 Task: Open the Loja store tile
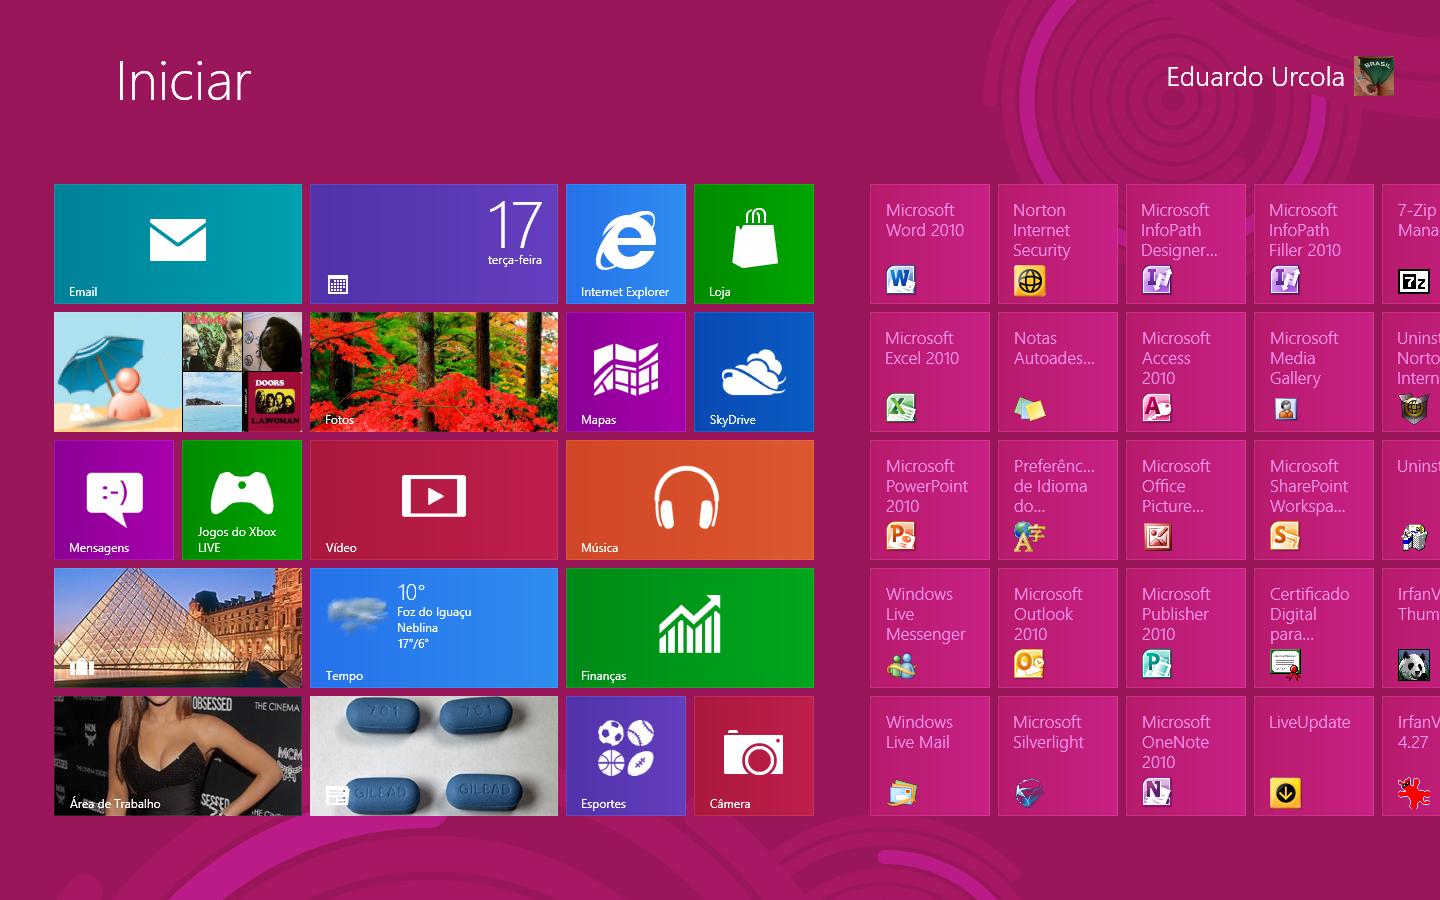(753, 243)
